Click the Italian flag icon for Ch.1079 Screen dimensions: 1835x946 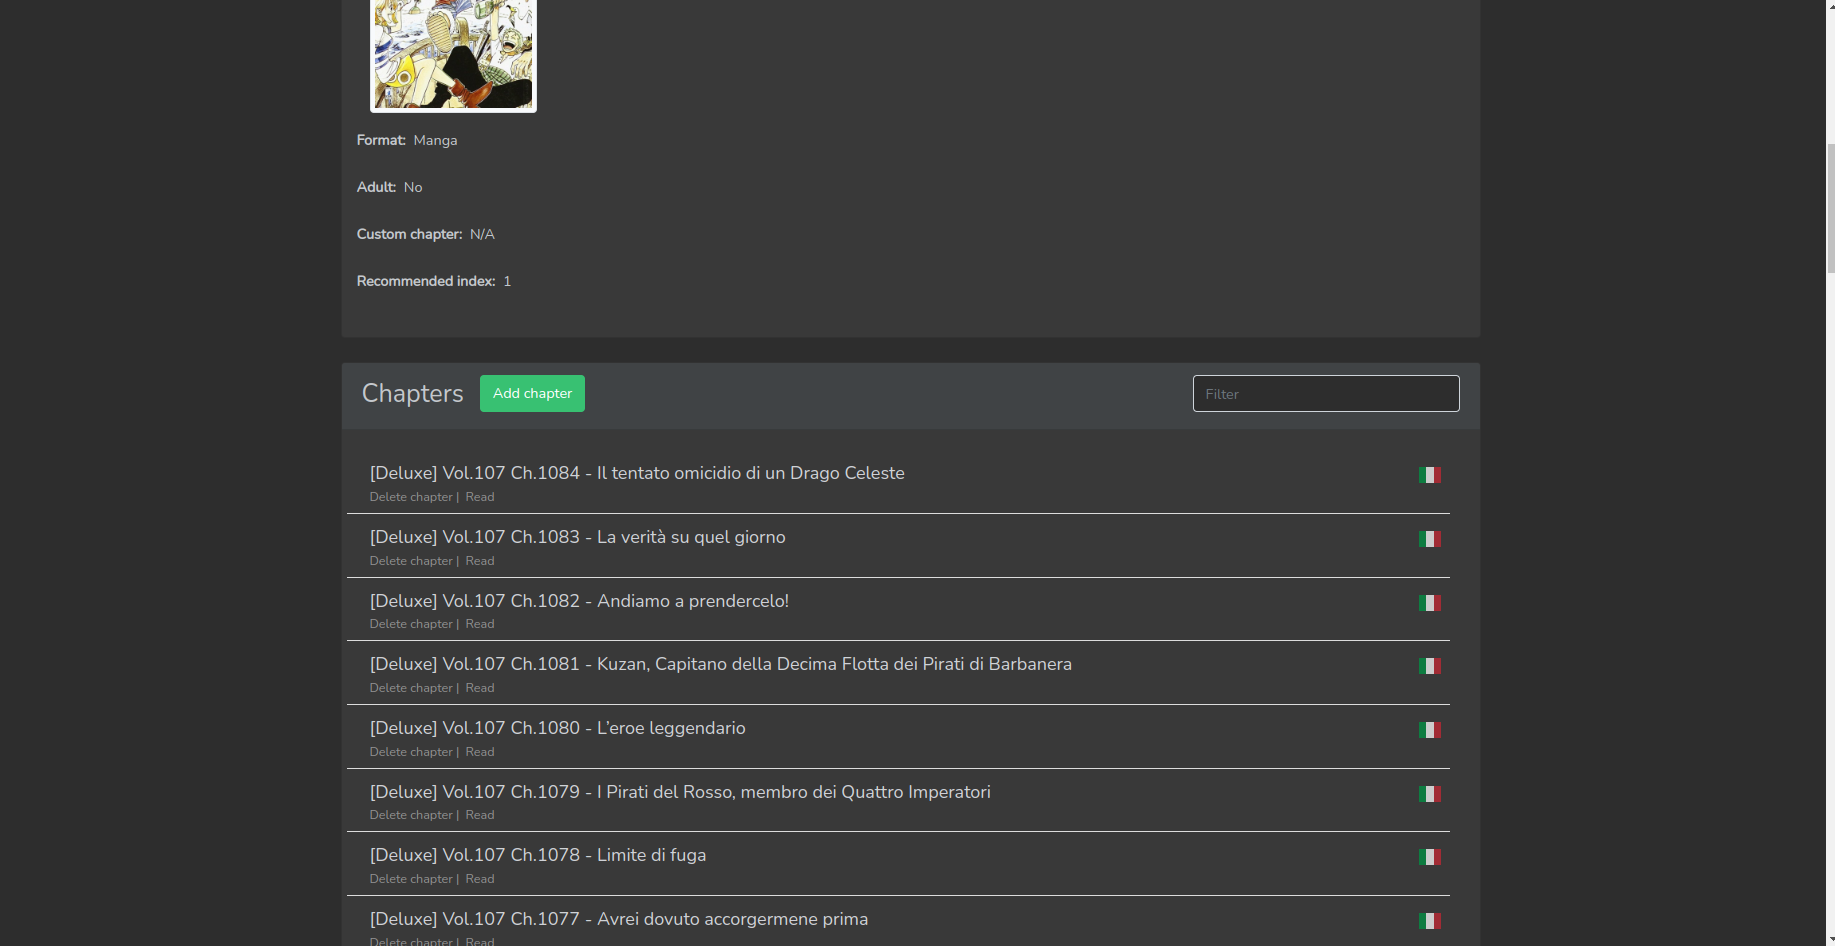pos(1429,793)
